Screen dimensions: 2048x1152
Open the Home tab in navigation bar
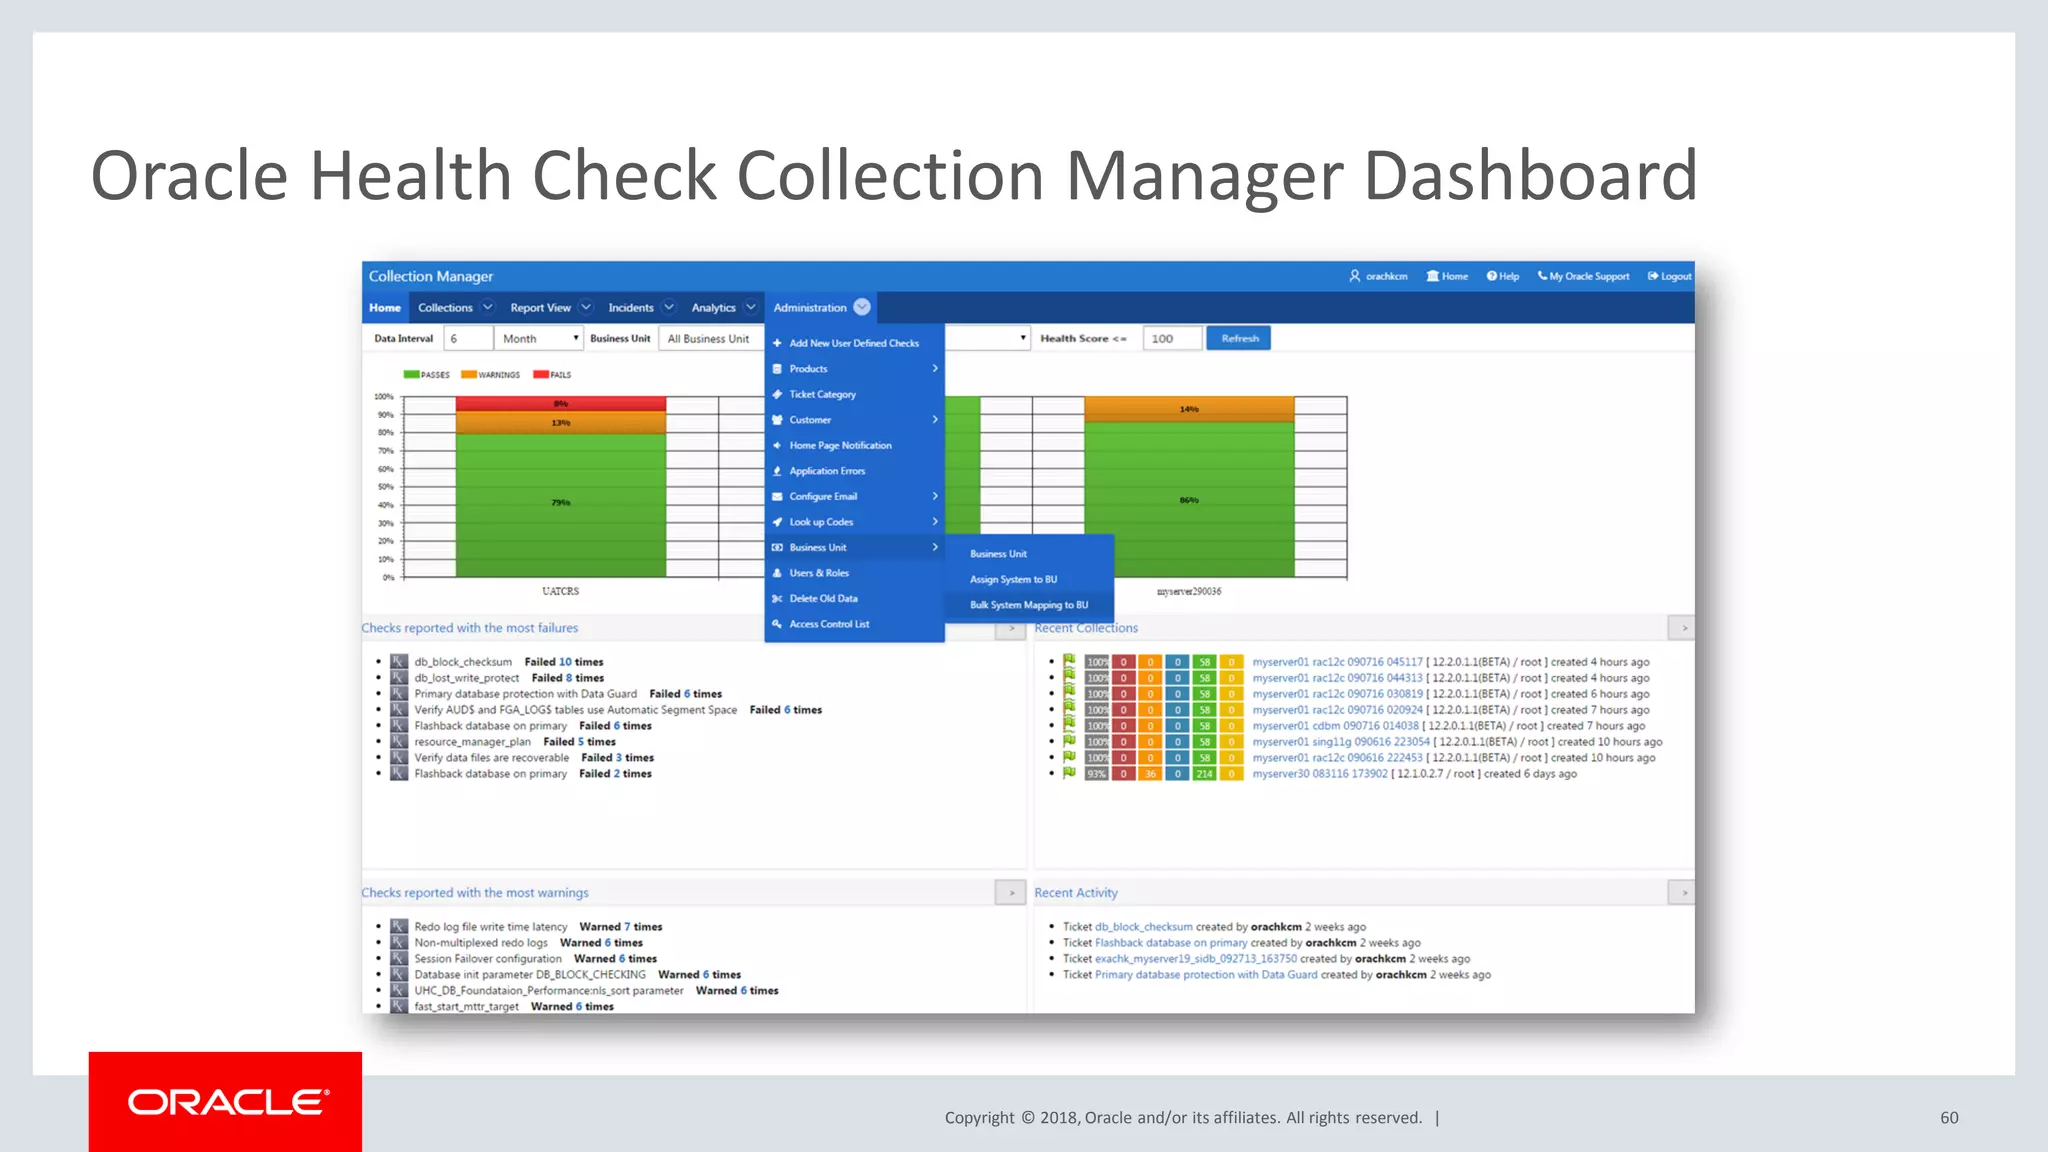pyautogui.click(x=385, y=307)
